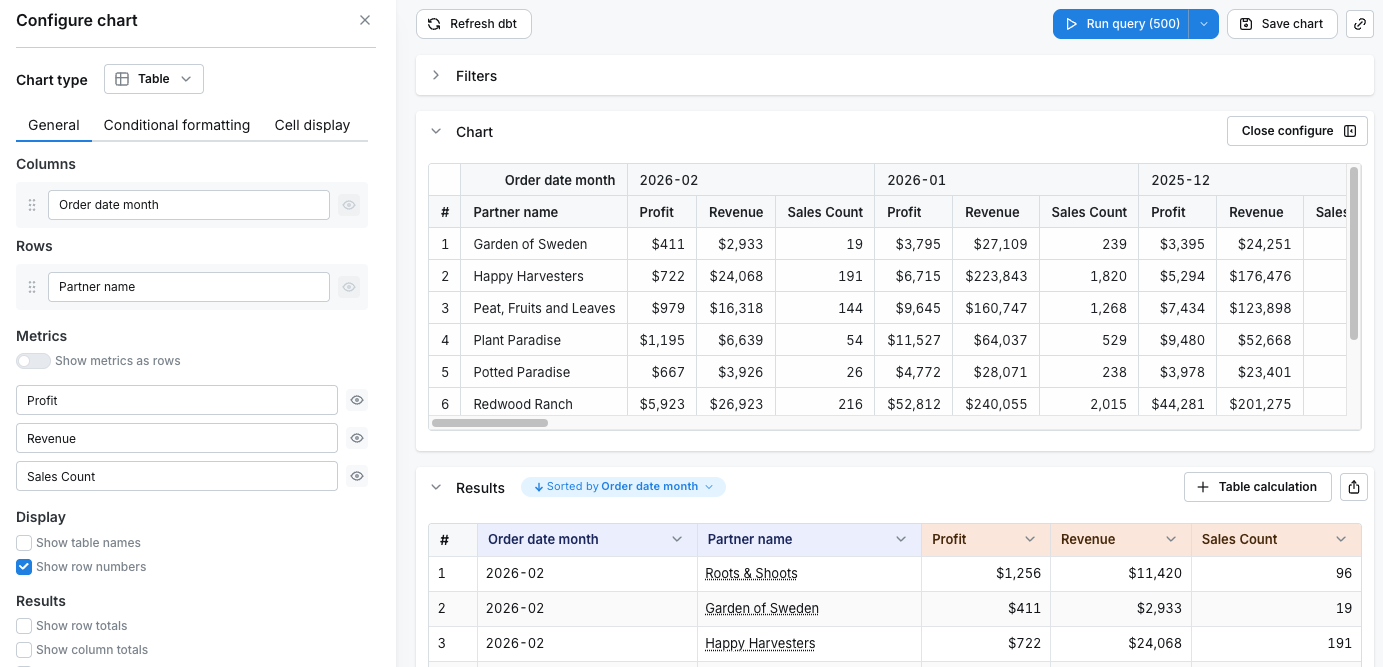
Task: Disable the Show row numbers checkbox
Action: (23, 566)
